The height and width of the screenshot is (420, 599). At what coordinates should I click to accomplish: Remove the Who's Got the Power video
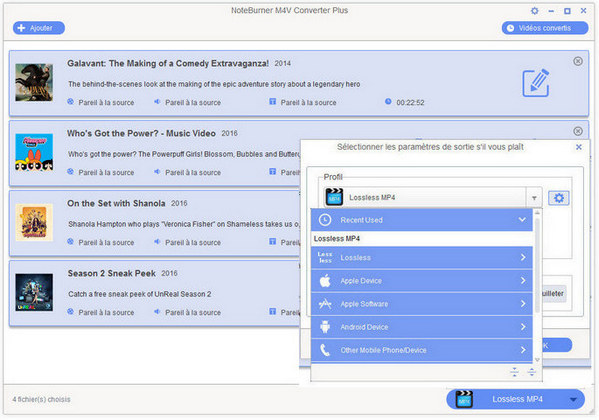578,131
